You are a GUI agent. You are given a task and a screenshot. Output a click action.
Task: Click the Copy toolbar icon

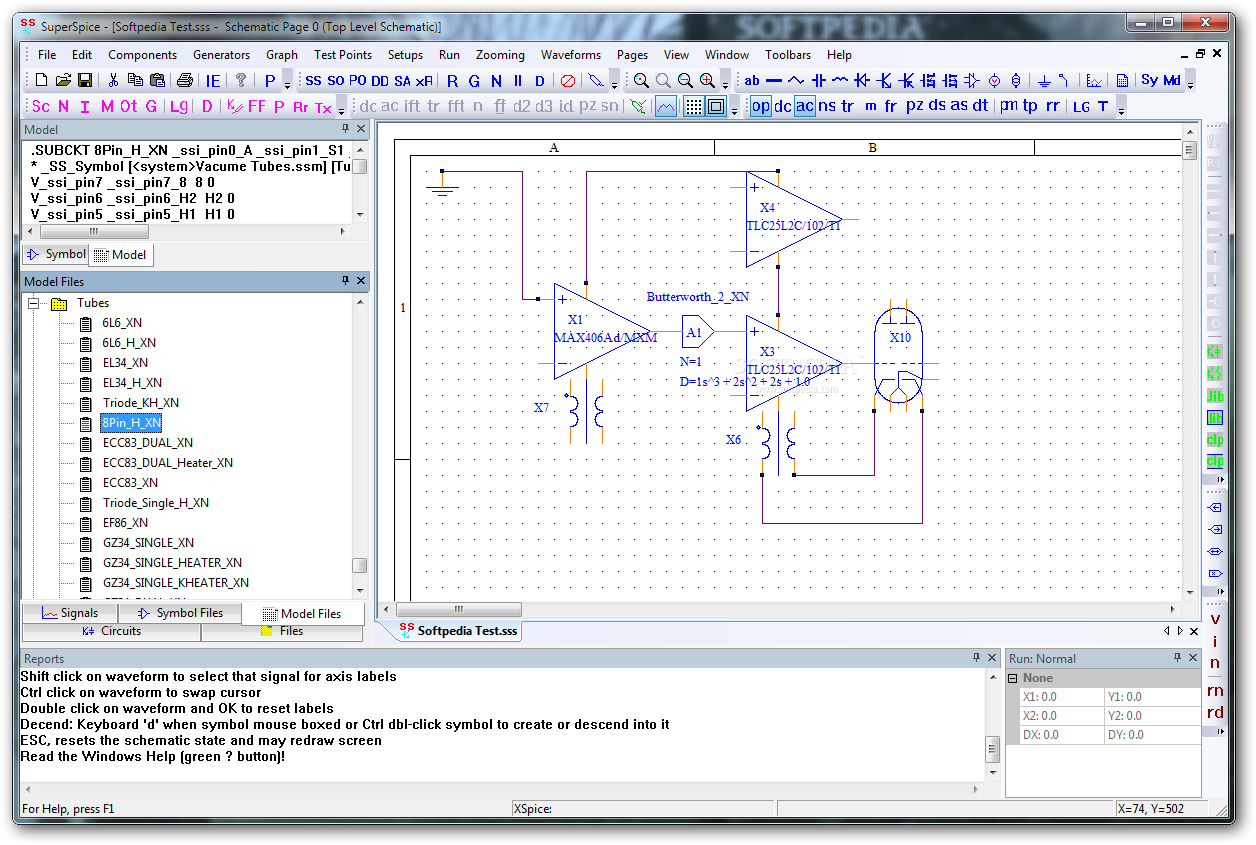135,80
